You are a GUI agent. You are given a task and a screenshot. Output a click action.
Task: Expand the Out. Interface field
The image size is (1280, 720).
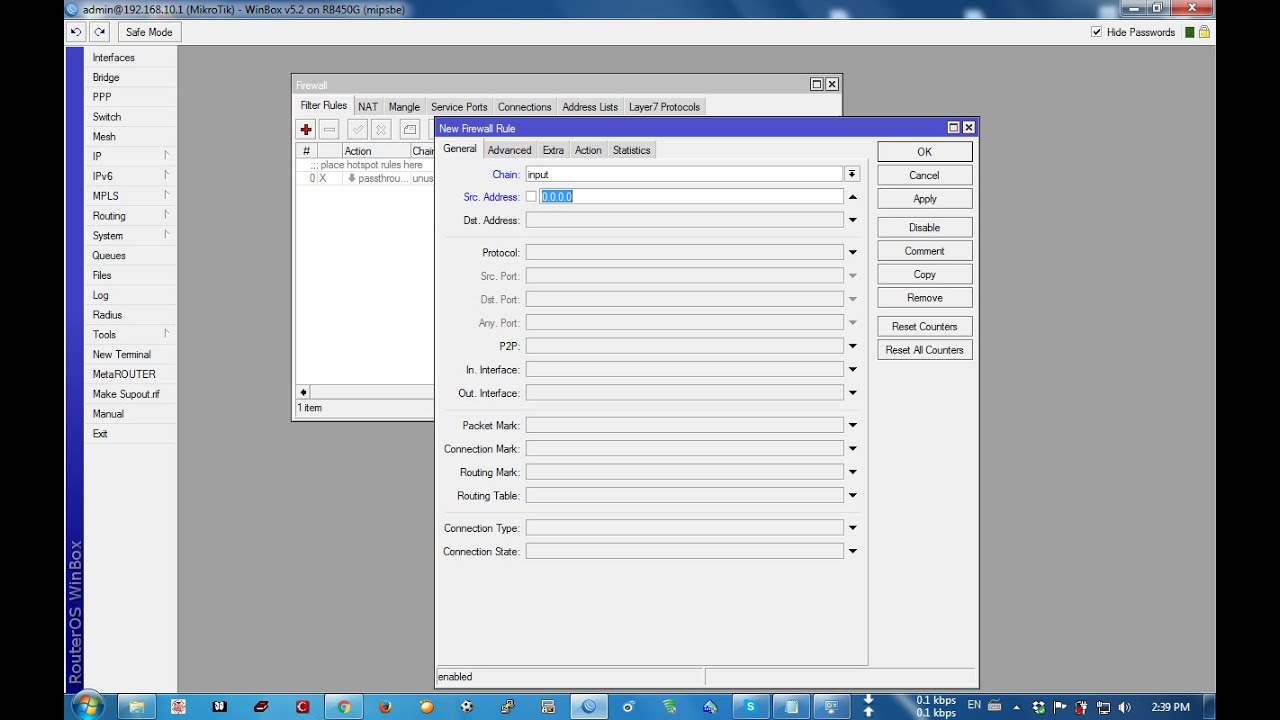(x=853, y=393)
